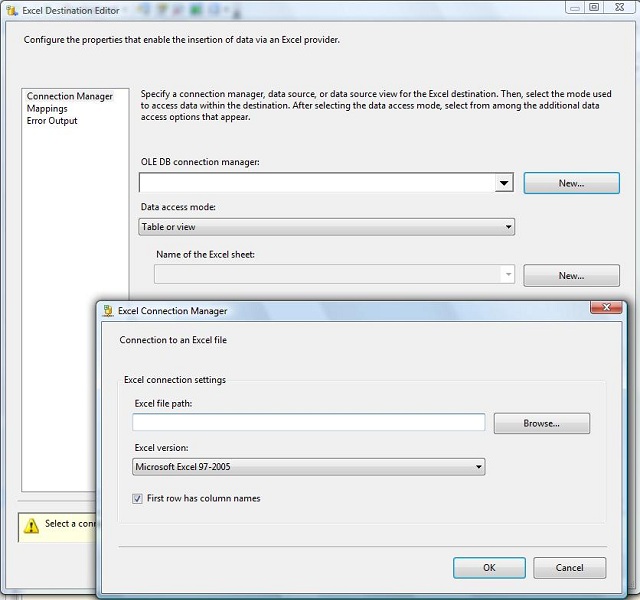Image resolution: width=640 pixels, height=600 pixels.
Task: Open the Excel version dropdown
Action: point(309,467)
